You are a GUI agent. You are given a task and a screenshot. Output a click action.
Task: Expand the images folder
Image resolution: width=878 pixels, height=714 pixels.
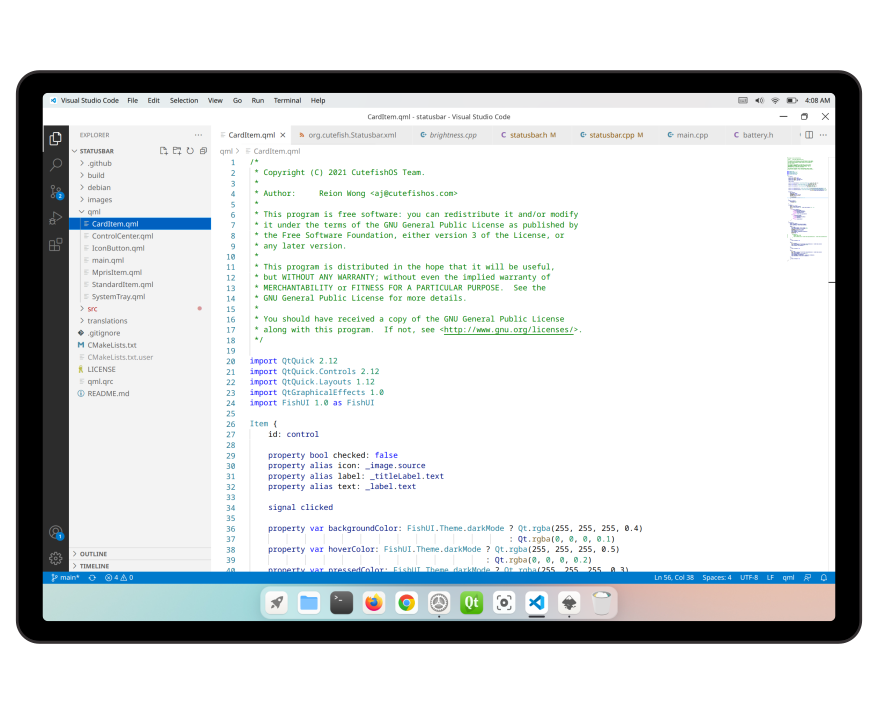[140, 199]
